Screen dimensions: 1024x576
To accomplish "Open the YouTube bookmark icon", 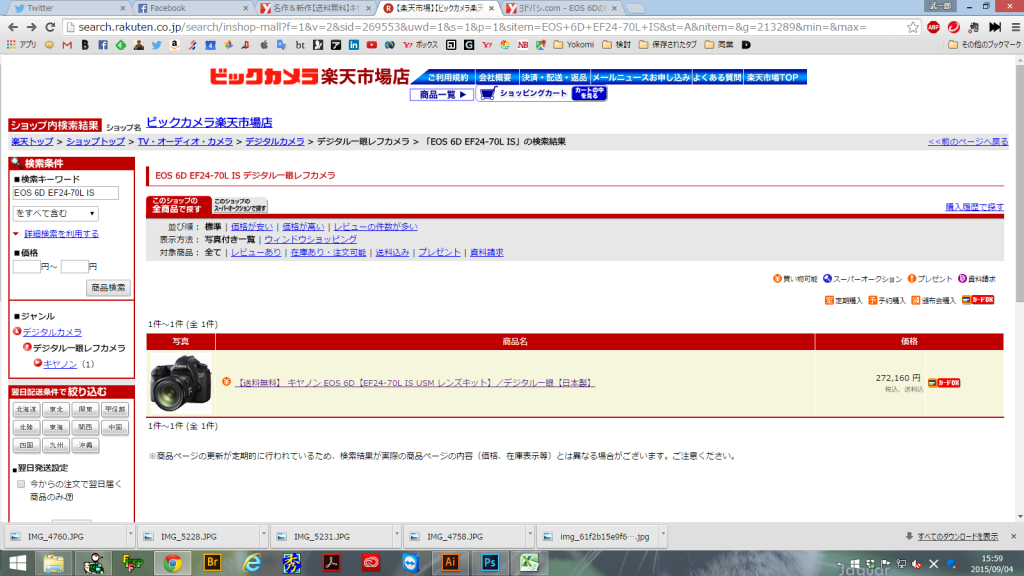I will click(x=372, y=45).
